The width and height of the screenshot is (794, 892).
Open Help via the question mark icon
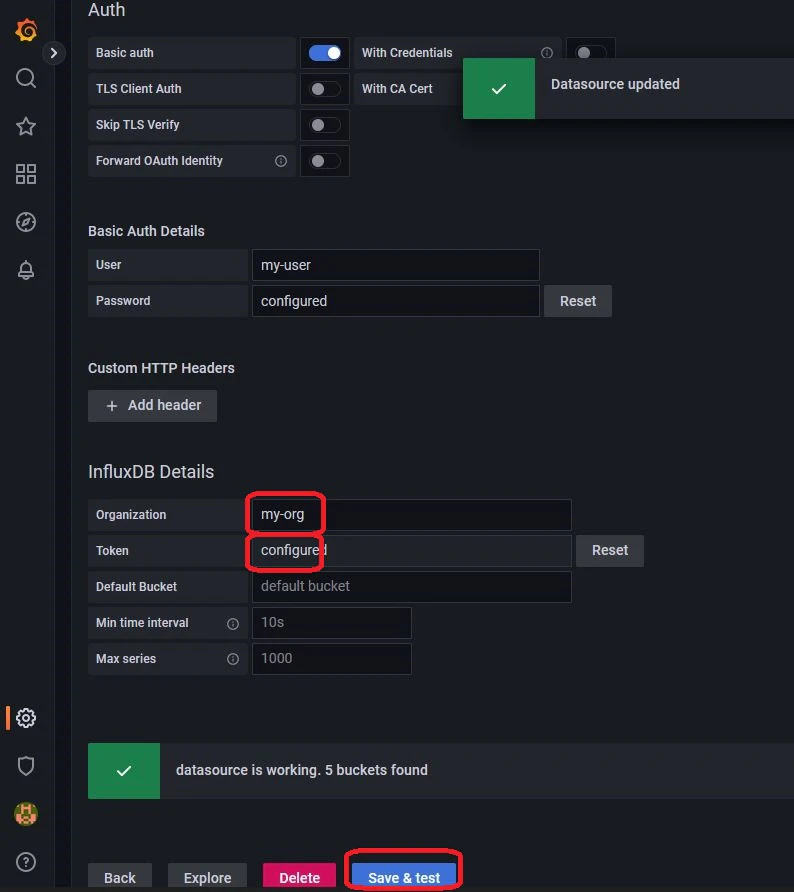click(x=26, y=862)
